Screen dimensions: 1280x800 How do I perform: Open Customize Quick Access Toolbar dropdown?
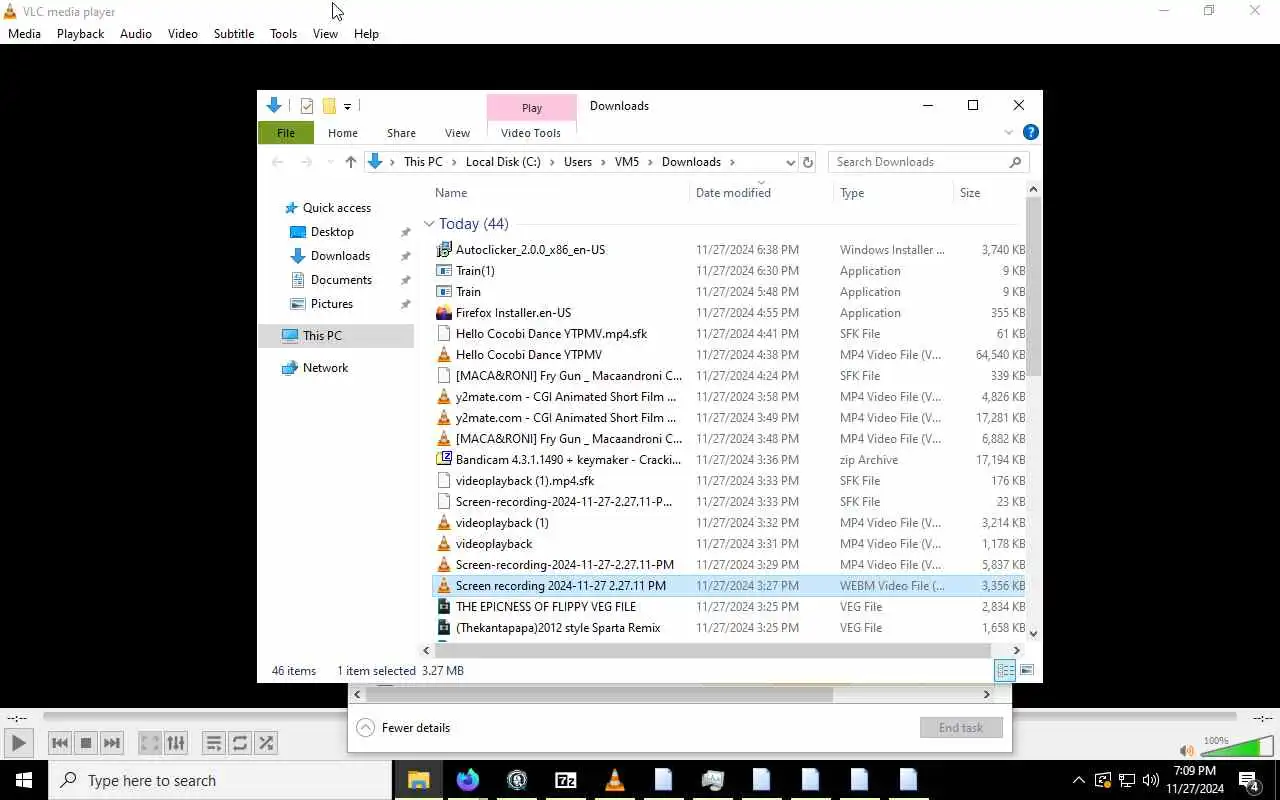(347, 106)
